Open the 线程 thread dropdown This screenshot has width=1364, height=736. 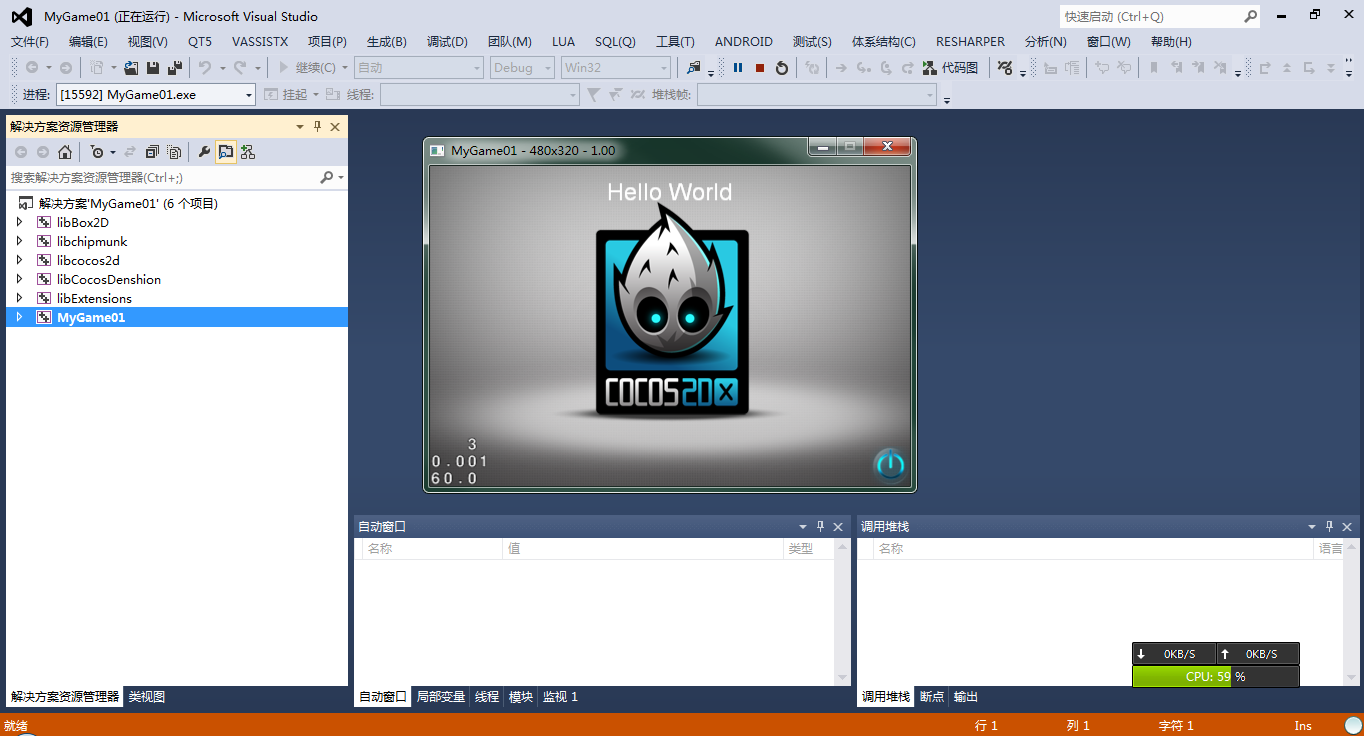coord(479,94)
